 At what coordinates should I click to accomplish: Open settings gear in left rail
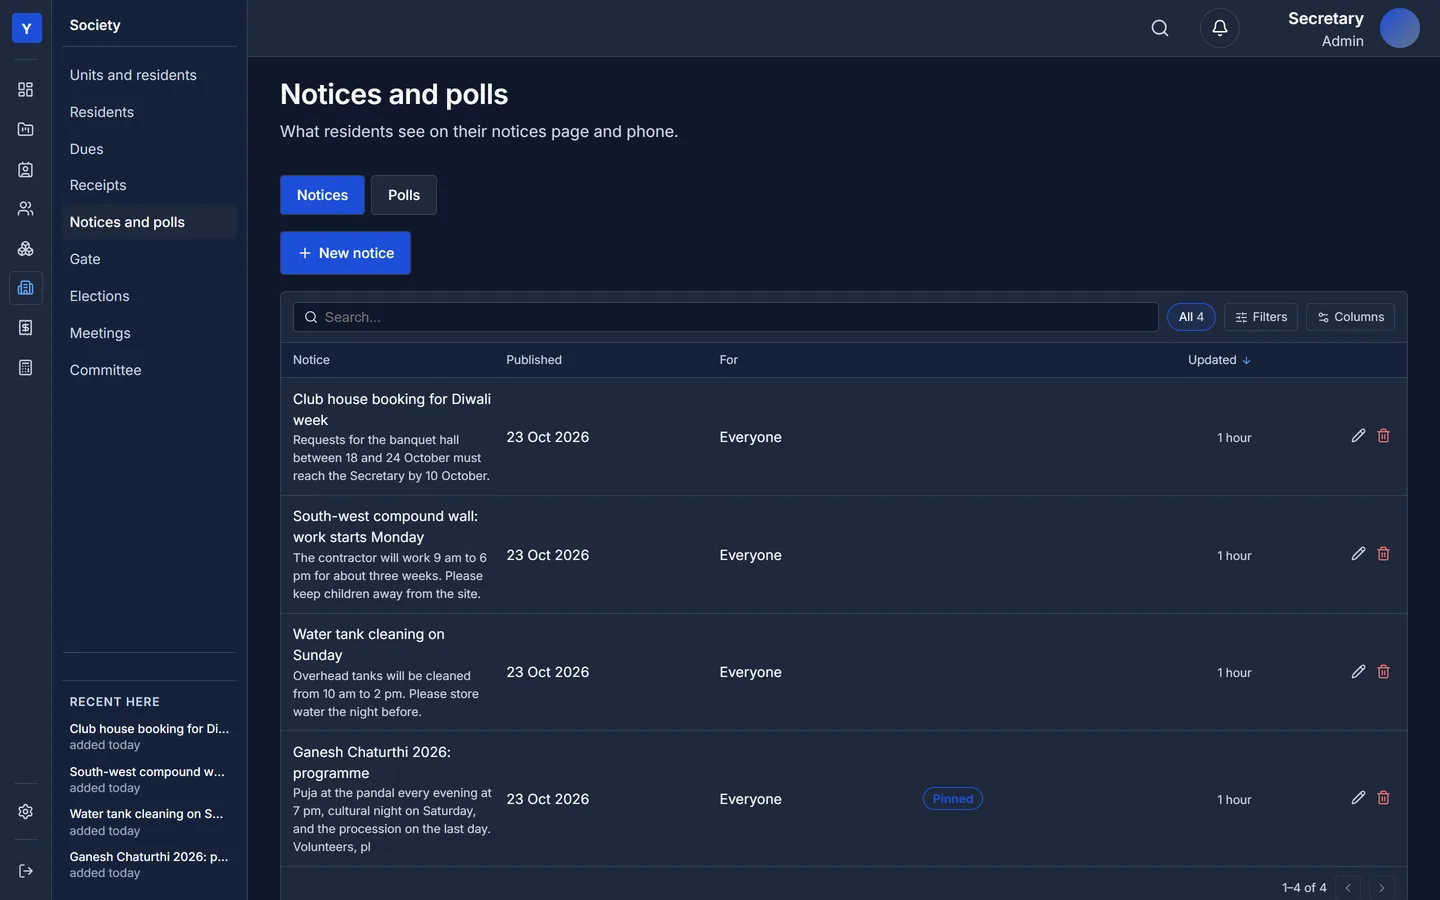tap(26, 812)
